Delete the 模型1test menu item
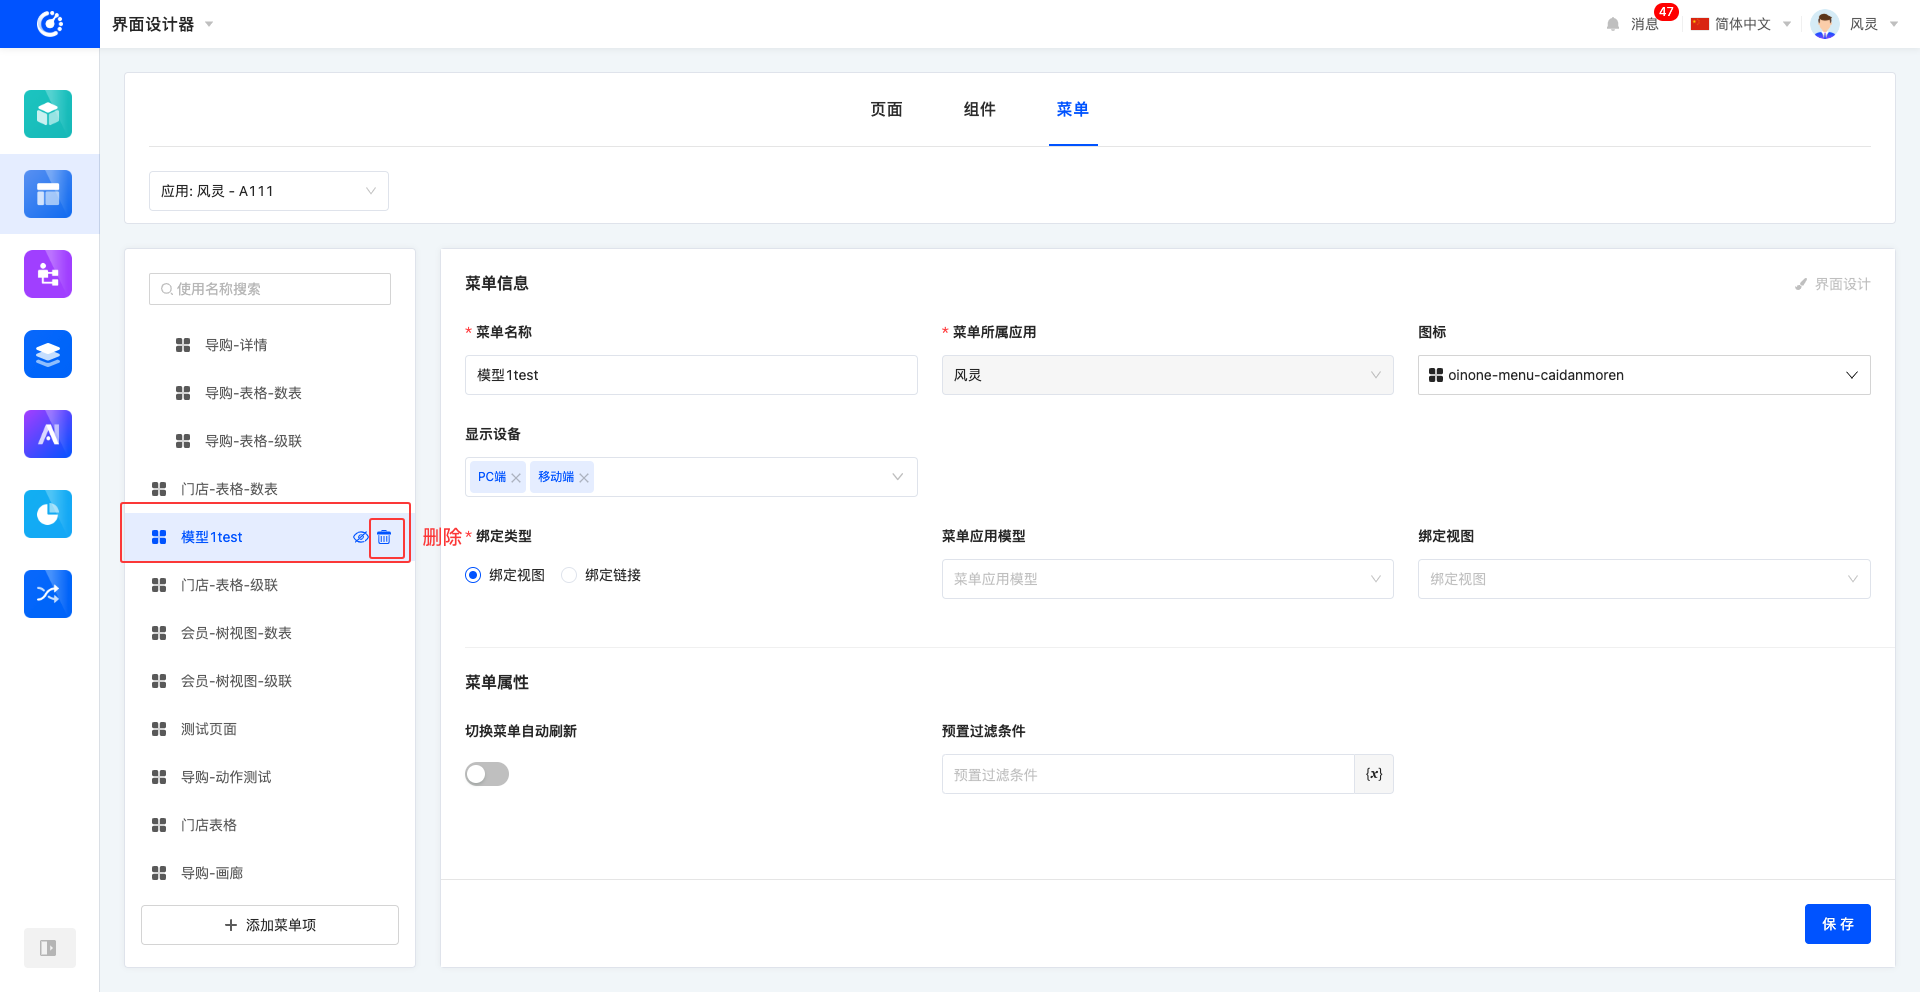This screenshot has width=1920, height=992. click(385, 537)
